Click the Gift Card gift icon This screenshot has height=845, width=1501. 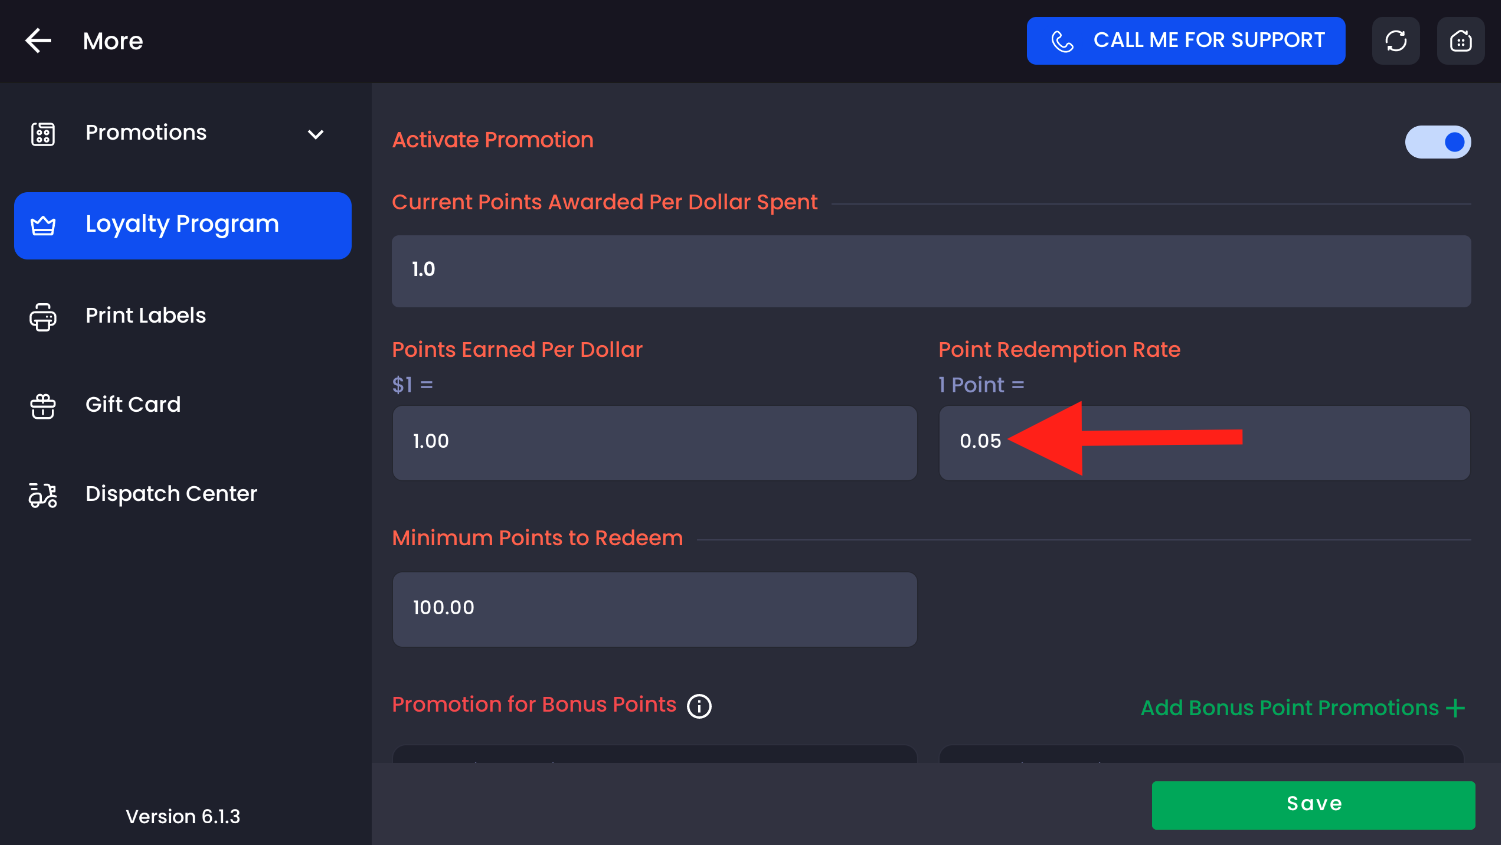(43, 406)
